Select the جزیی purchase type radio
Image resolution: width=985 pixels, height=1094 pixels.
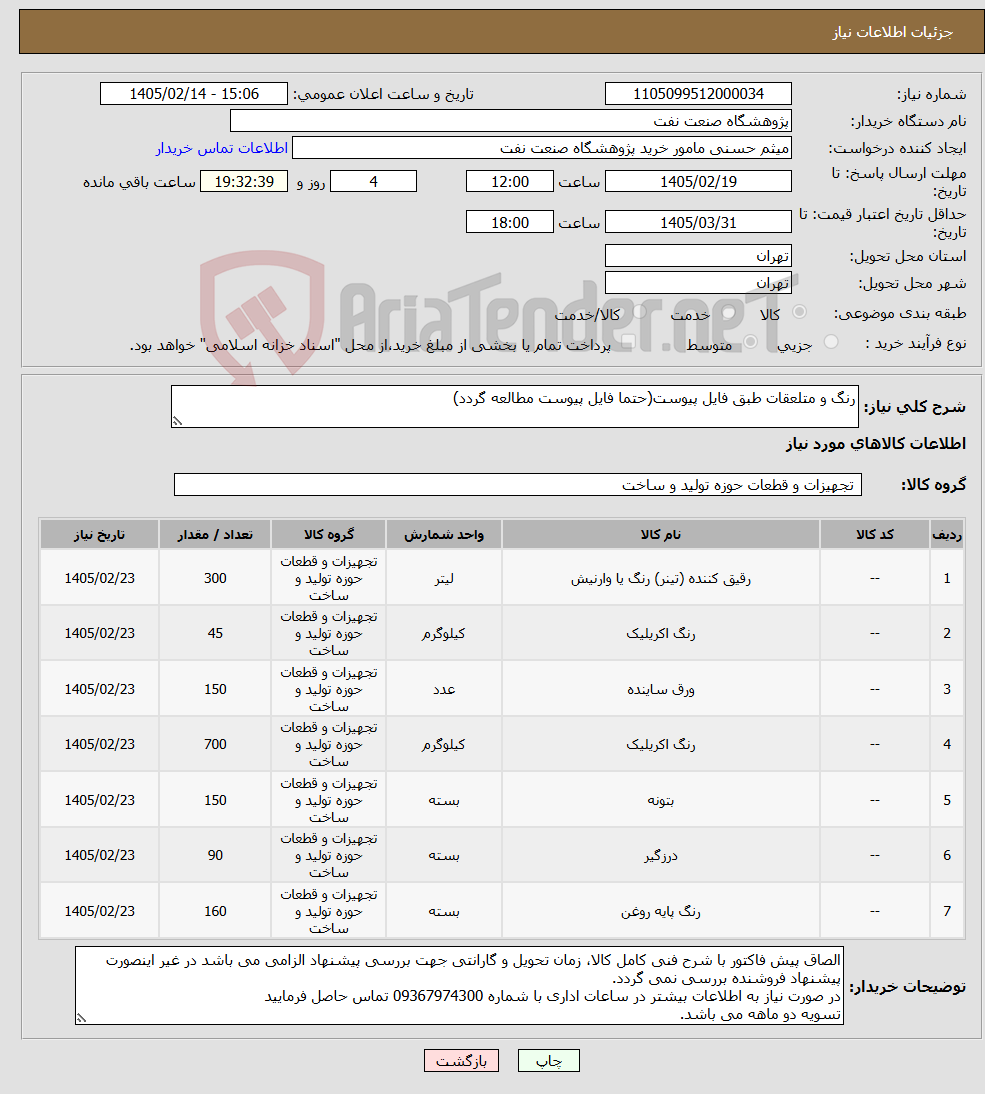click(x=831, y=342)
